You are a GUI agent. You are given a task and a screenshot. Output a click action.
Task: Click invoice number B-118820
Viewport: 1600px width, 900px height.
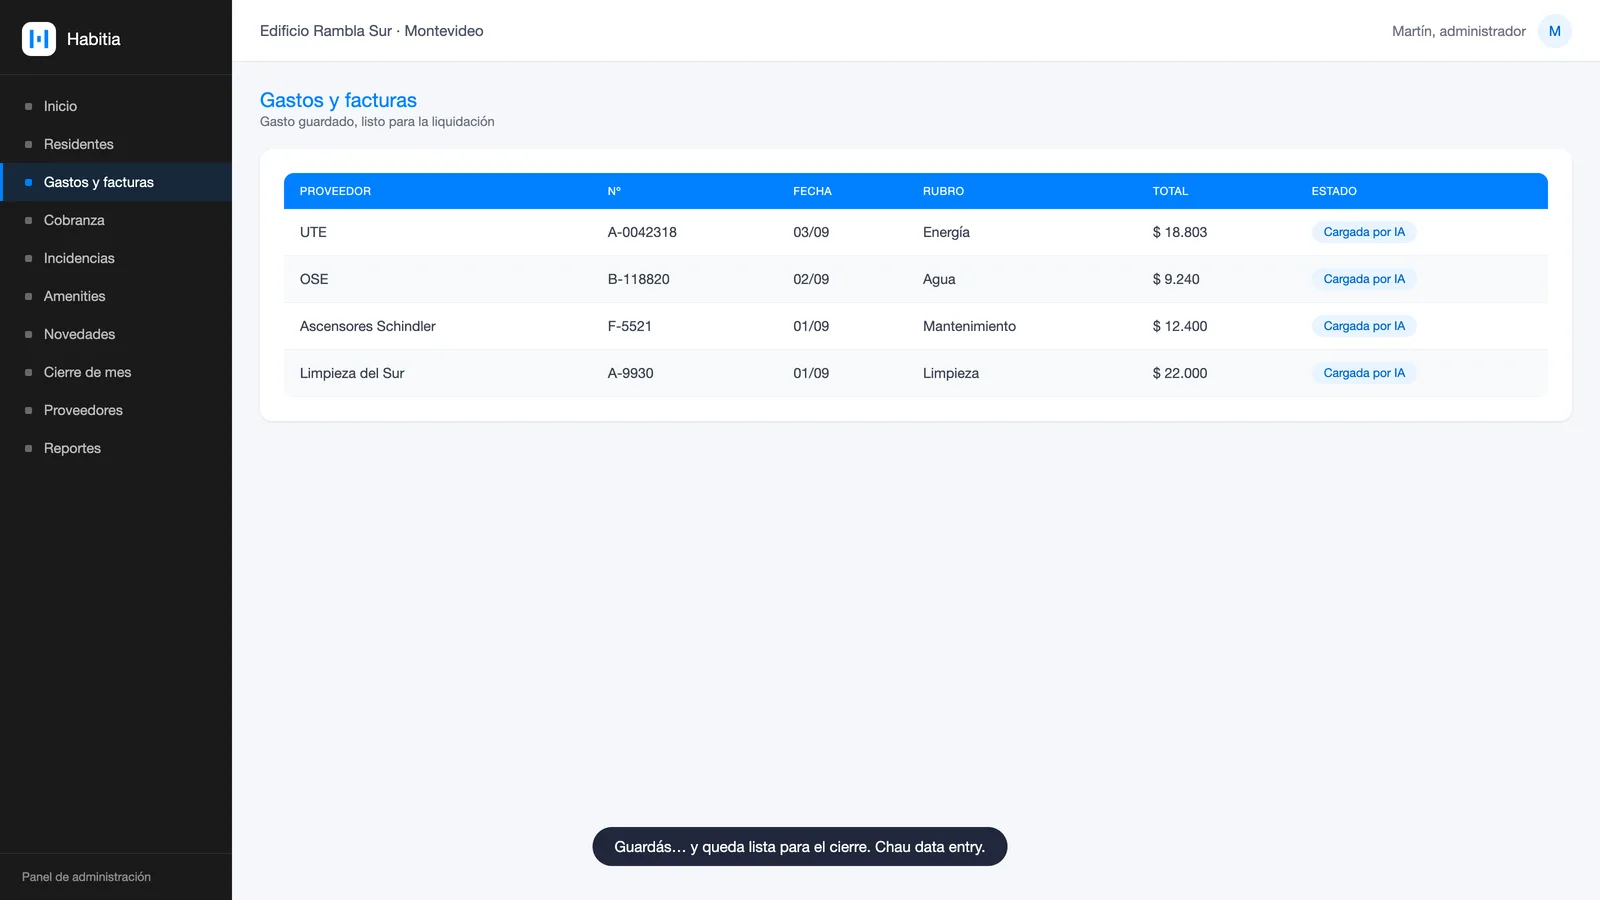639,279
